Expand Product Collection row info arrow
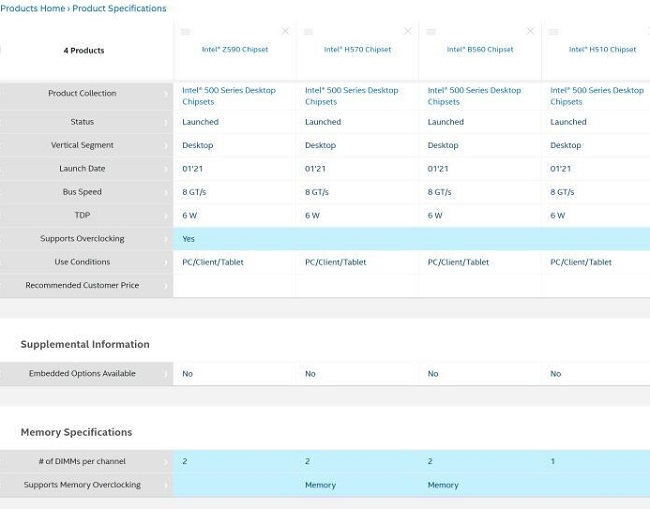The image size is (650, 509). click(166, 94)
